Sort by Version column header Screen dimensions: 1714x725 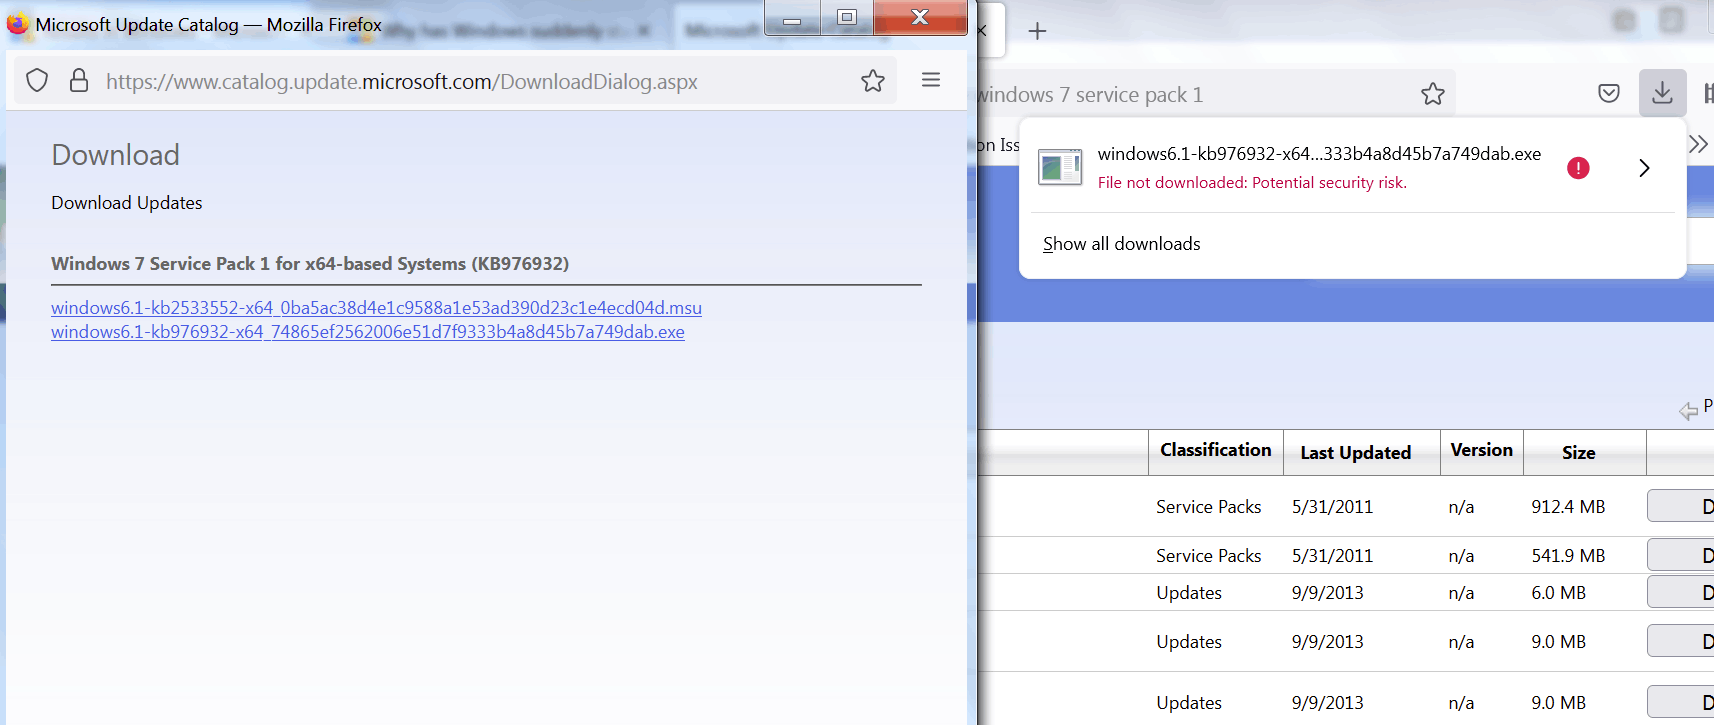(1481, 450)
